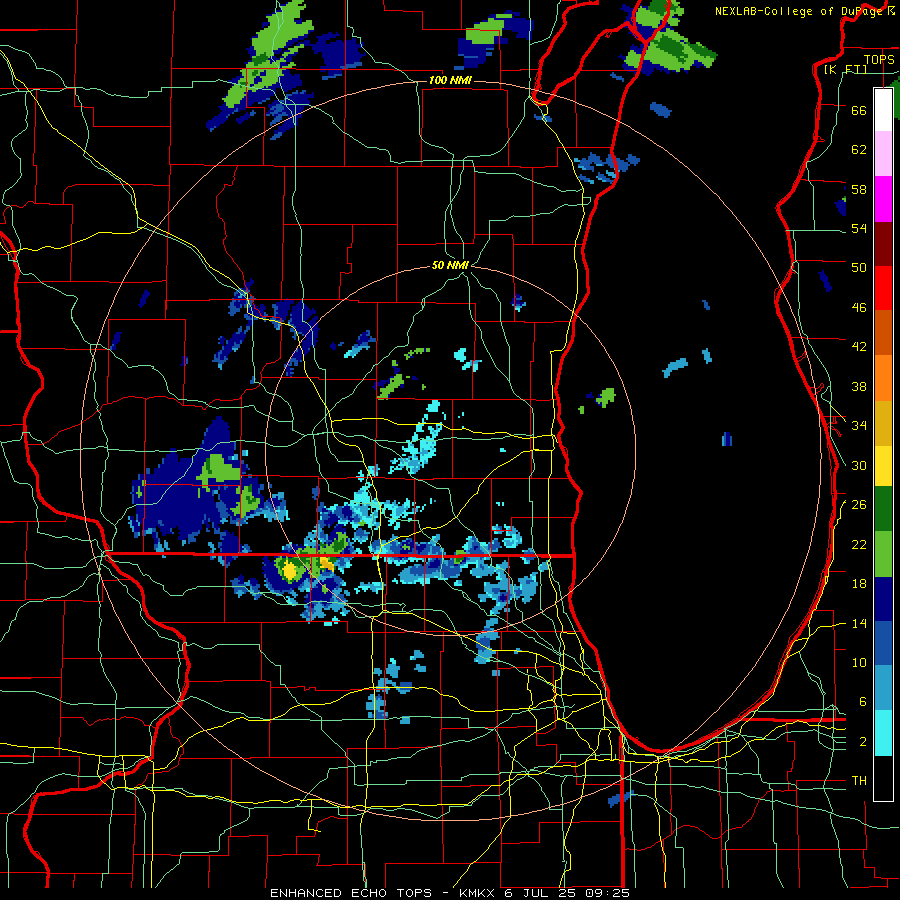Click the "14" value on the legend
This screenshot has height=900, width=900.
point(859,623)
